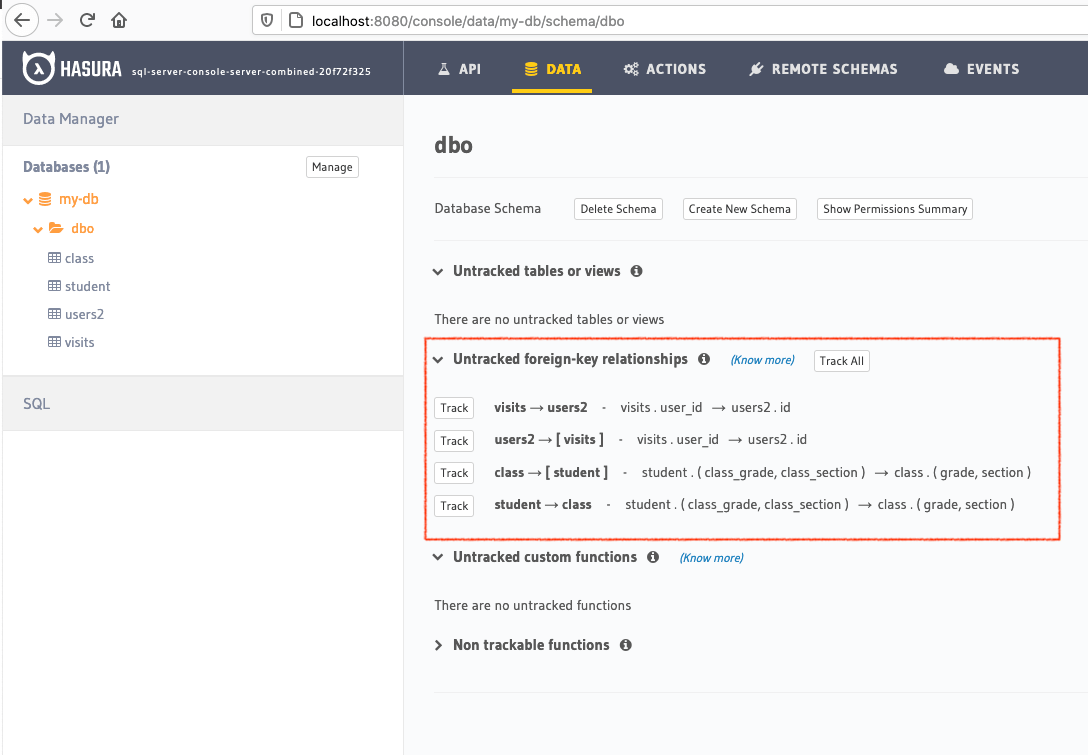
Task: Collapse Untracked foreign-key relationships section
Action: [438, 359]
